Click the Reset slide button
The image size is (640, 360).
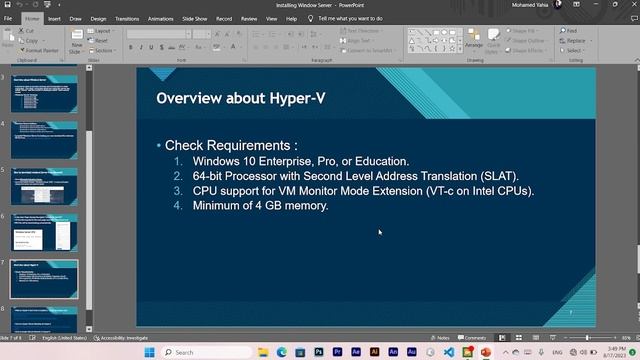tap(98, 41)
